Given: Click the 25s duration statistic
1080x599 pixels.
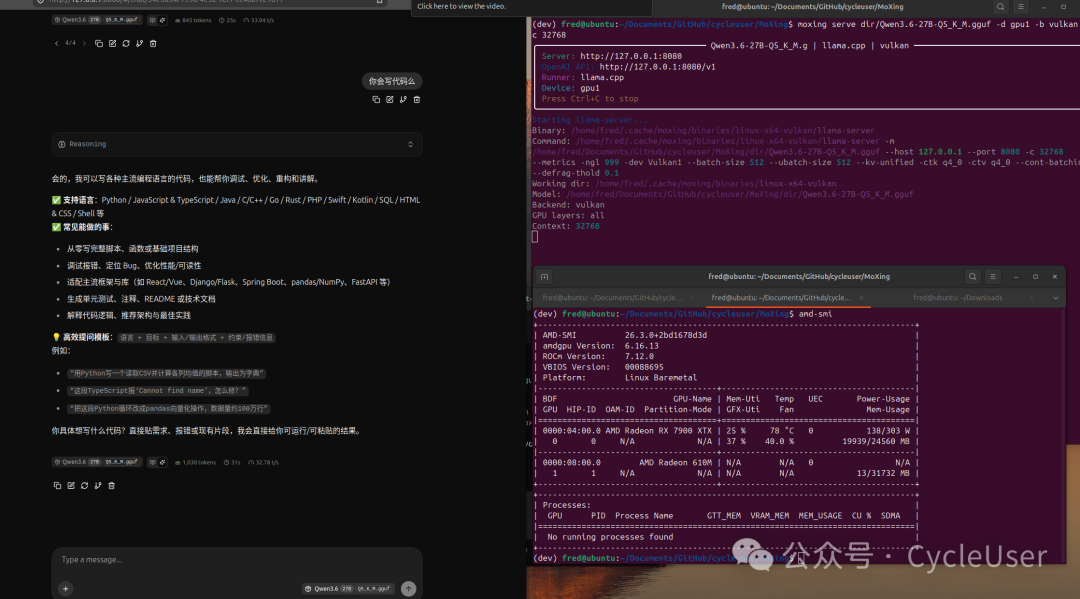Looking at the screenshot, I should click(x=227, y=20).
